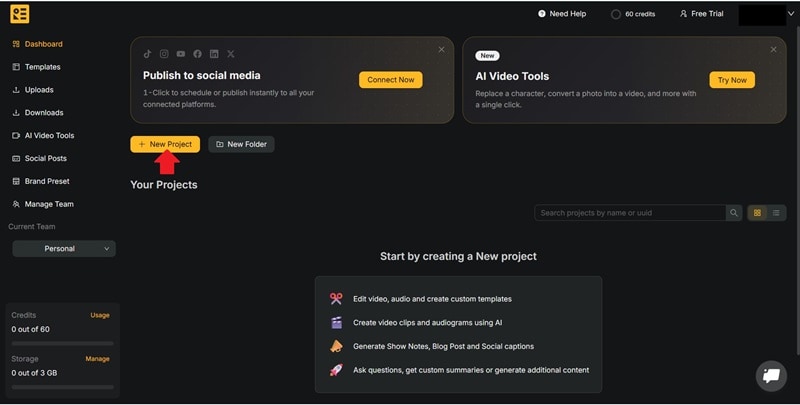The height and width of the screenshot is (405, 800).
Task: Open Need Help
Action: pos(562,14)
